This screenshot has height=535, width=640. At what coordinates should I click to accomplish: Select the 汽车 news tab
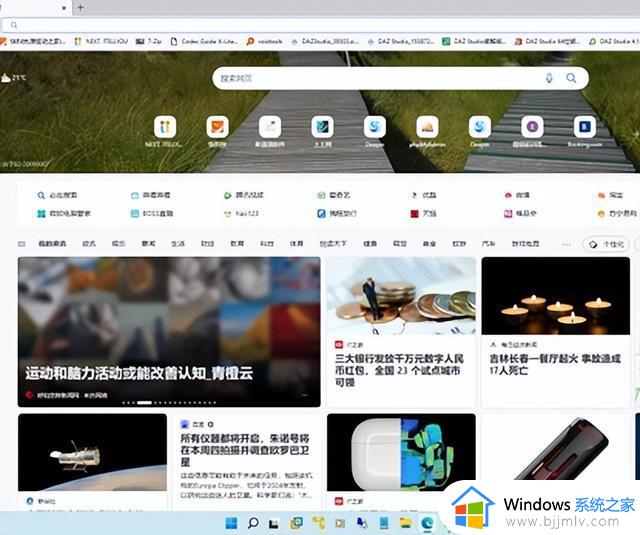[x=488, y=244]
